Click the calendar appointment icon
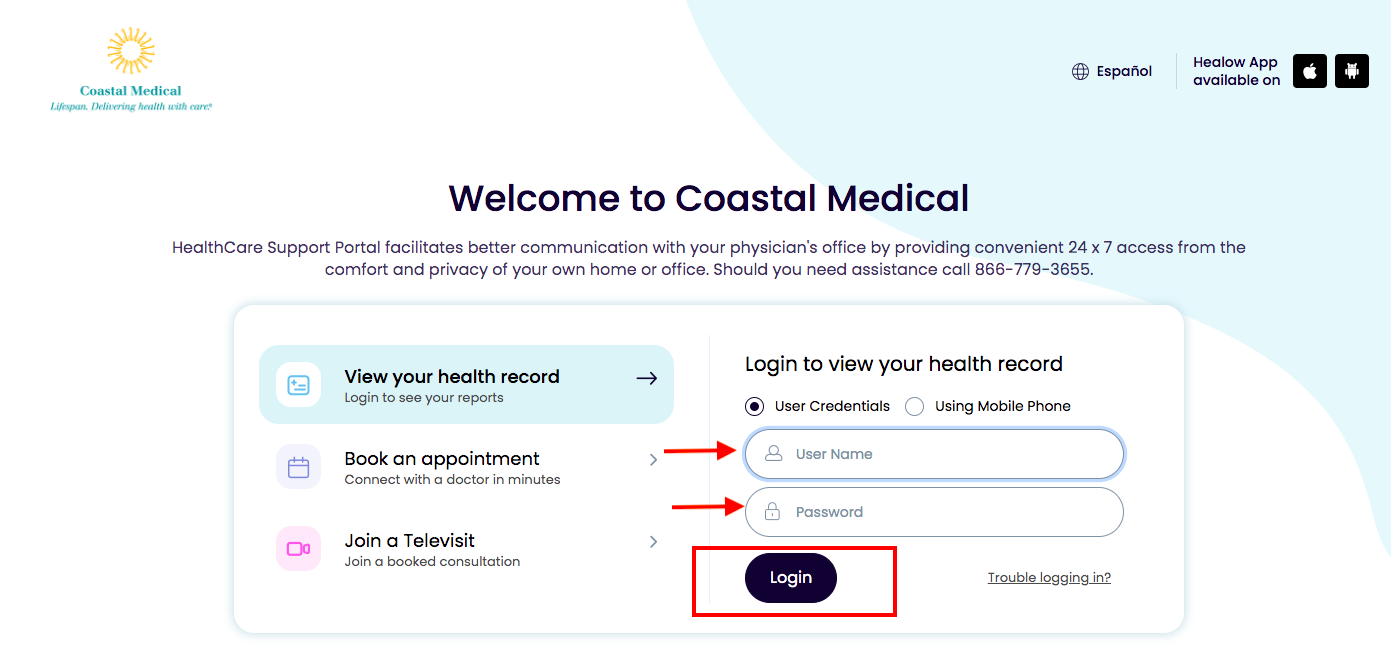 pos(298,467)
